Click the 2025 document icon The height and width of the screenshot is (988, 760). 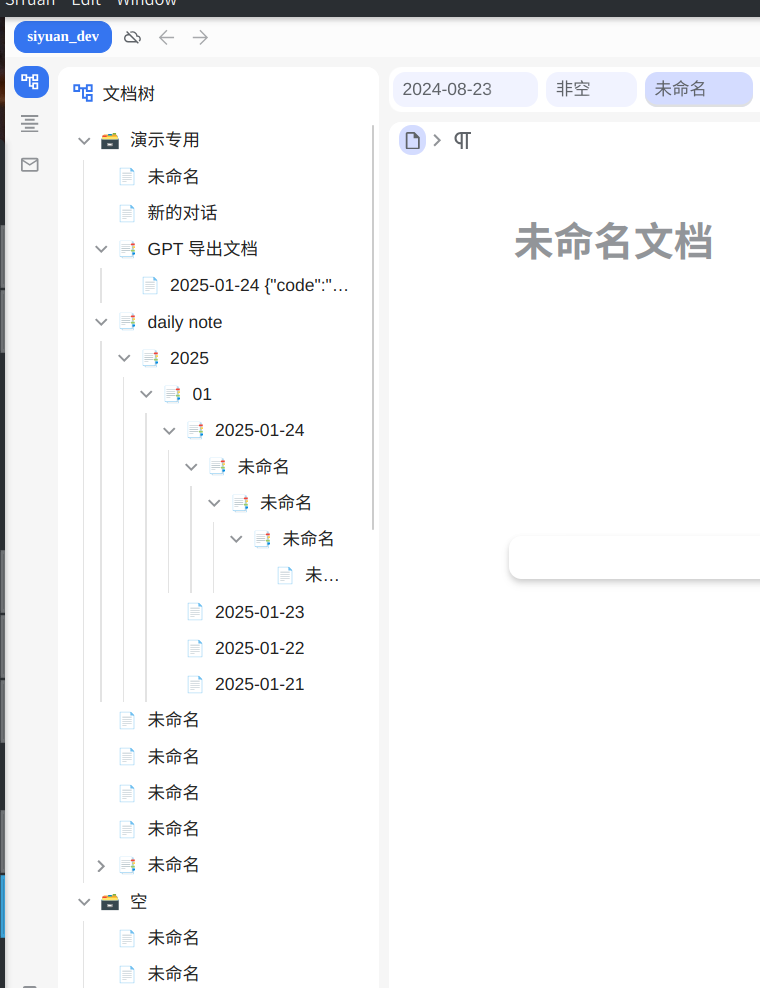click(150, 359)
